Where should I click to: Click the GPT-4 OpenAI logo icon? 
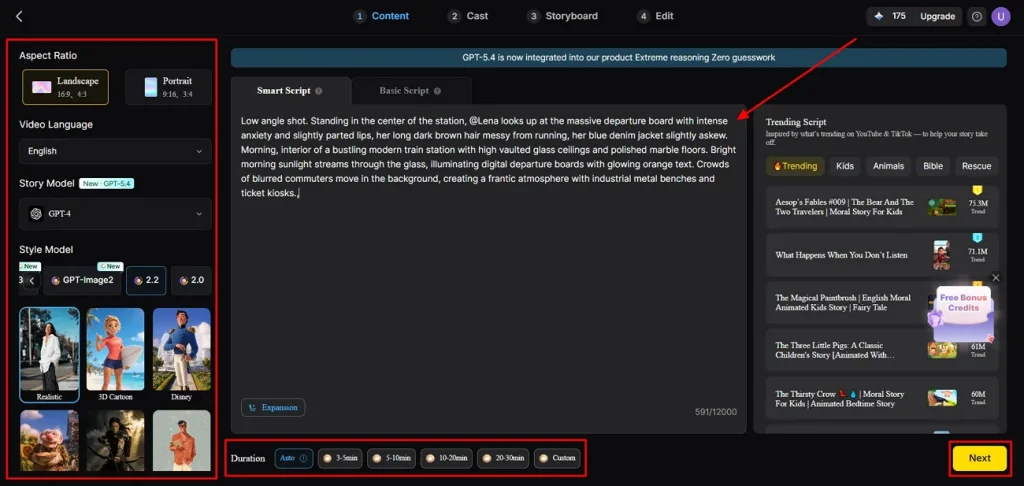[x=35, y=214]
